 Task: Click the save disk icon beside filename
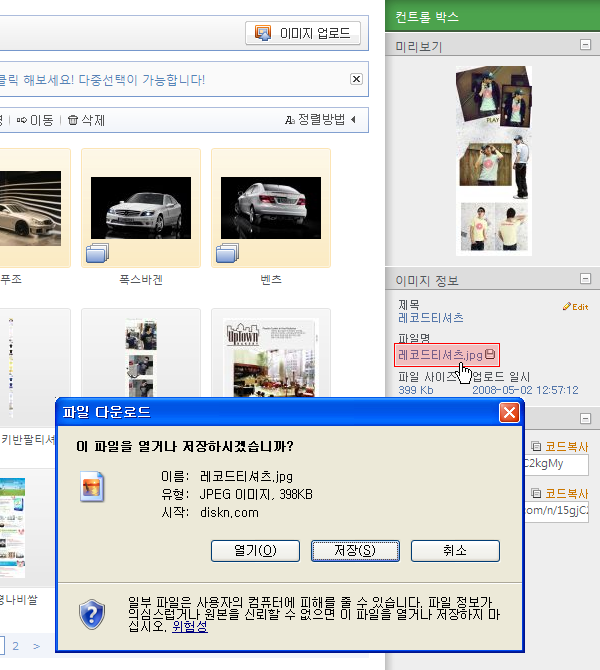coord(490,354)
